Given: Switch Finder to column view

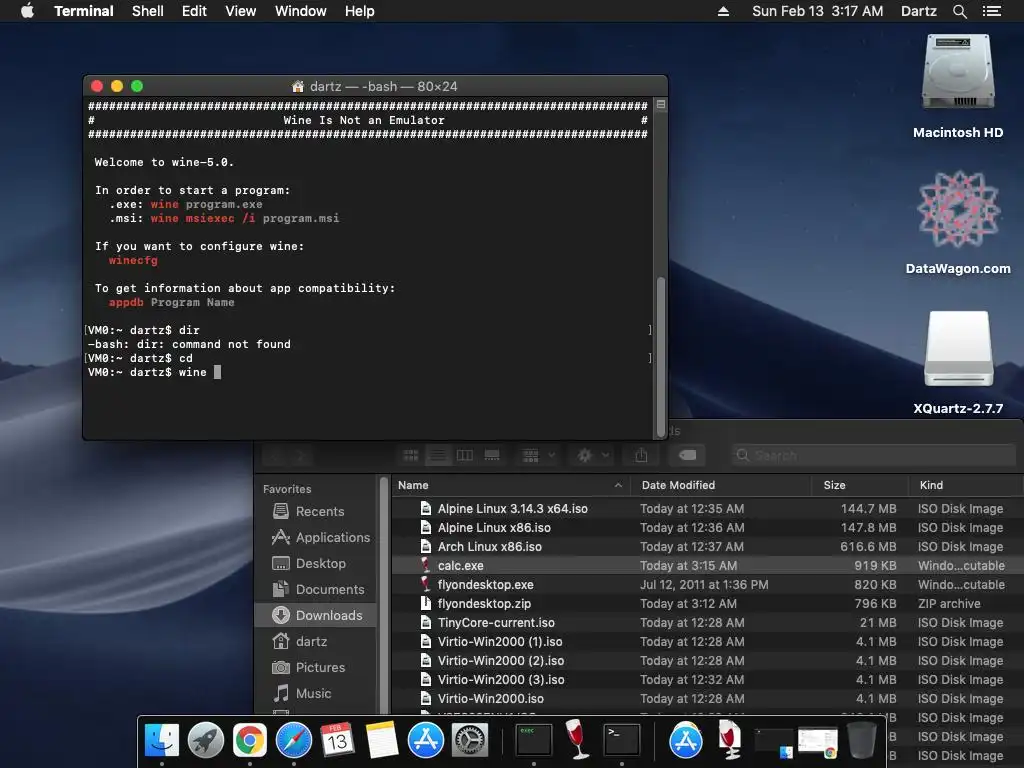Looking at the screenshot, I should point(465,455).
